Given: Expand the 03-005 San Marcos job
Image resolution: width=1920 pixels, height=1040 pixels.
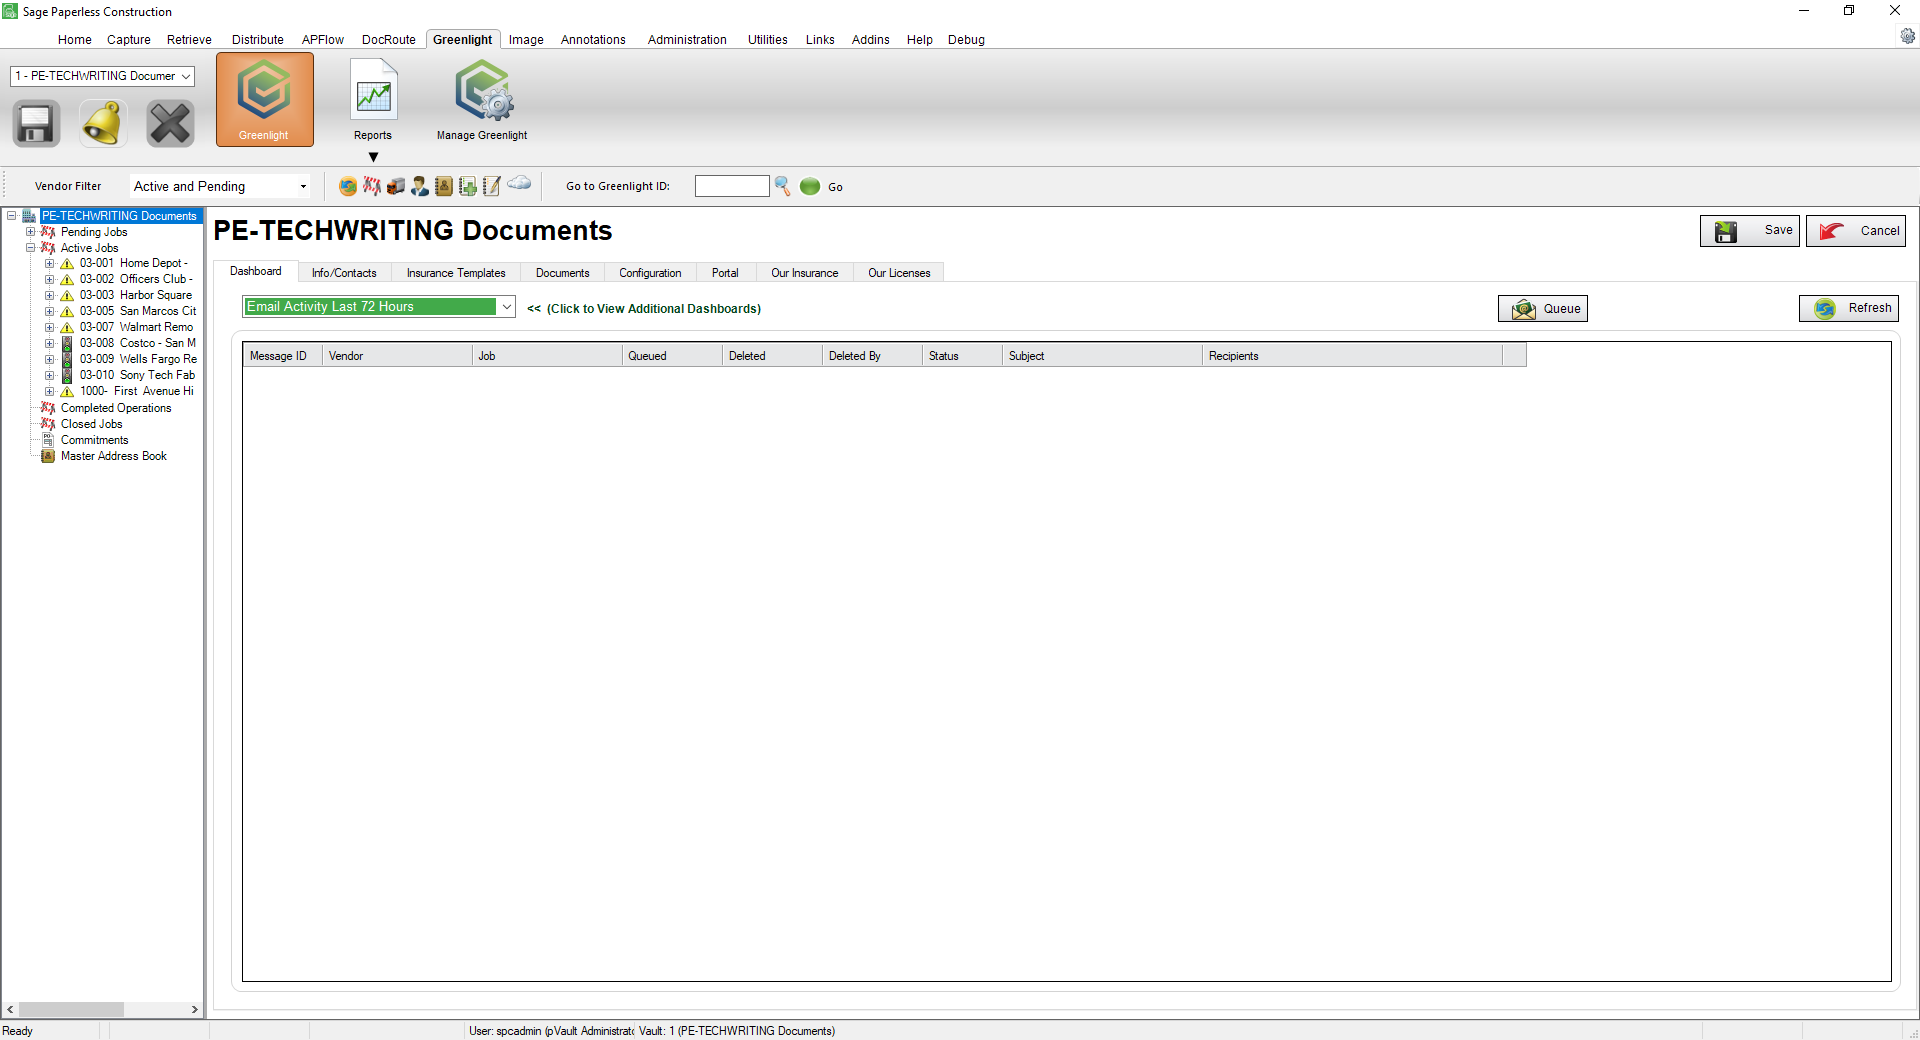Looking at the screenshot, I should pyautogui.click(x=49, y=312).
